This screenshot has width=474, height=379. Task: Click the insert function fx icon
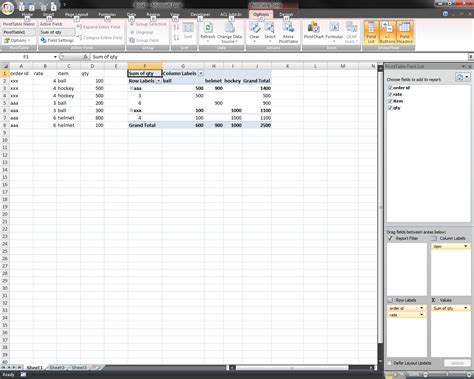coord(86,57)
